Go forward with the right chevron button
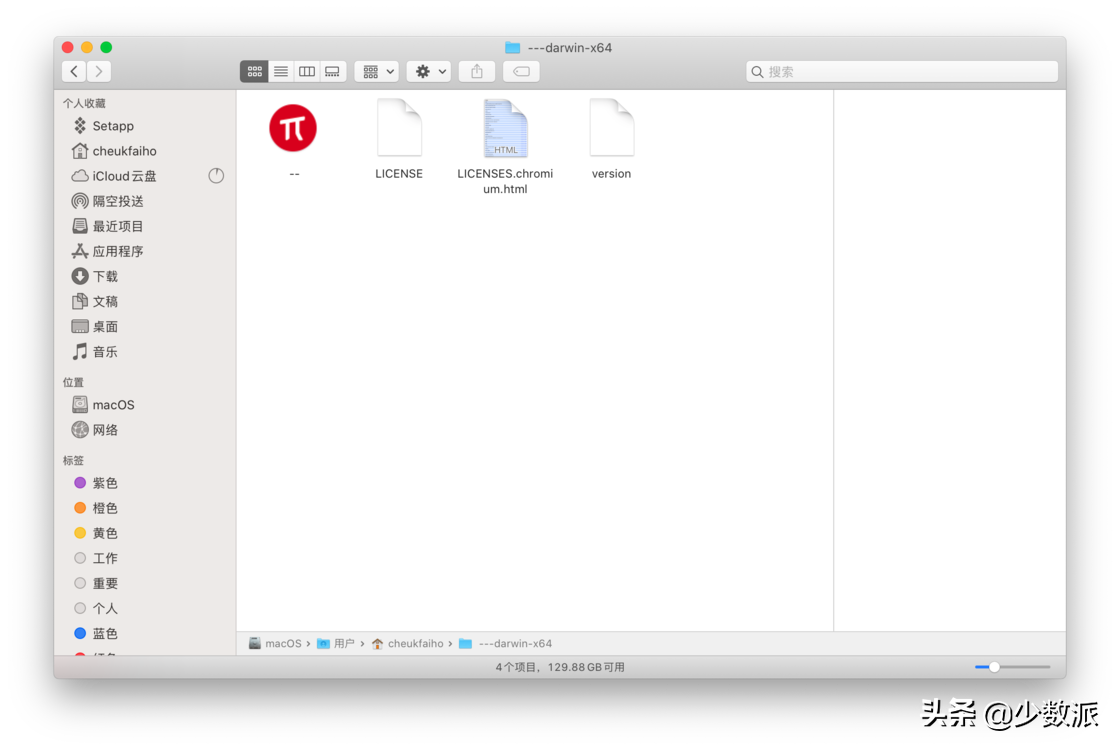Image resolution: width=1120 pixels, height=750 pixels. point(99,71)
